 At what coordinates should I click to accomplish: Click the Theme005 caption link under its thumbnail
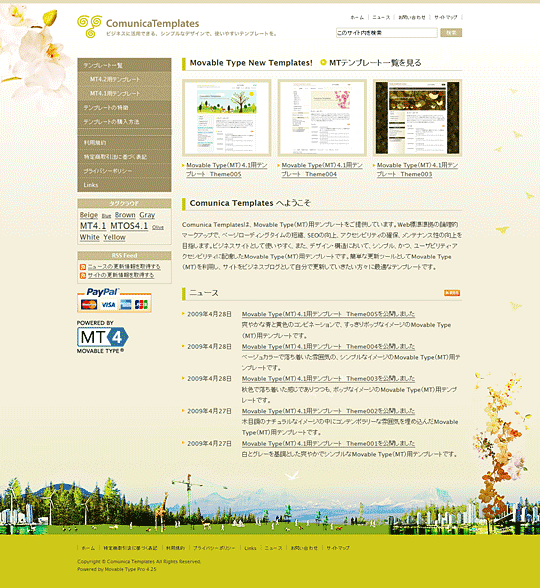click(226, 170)
